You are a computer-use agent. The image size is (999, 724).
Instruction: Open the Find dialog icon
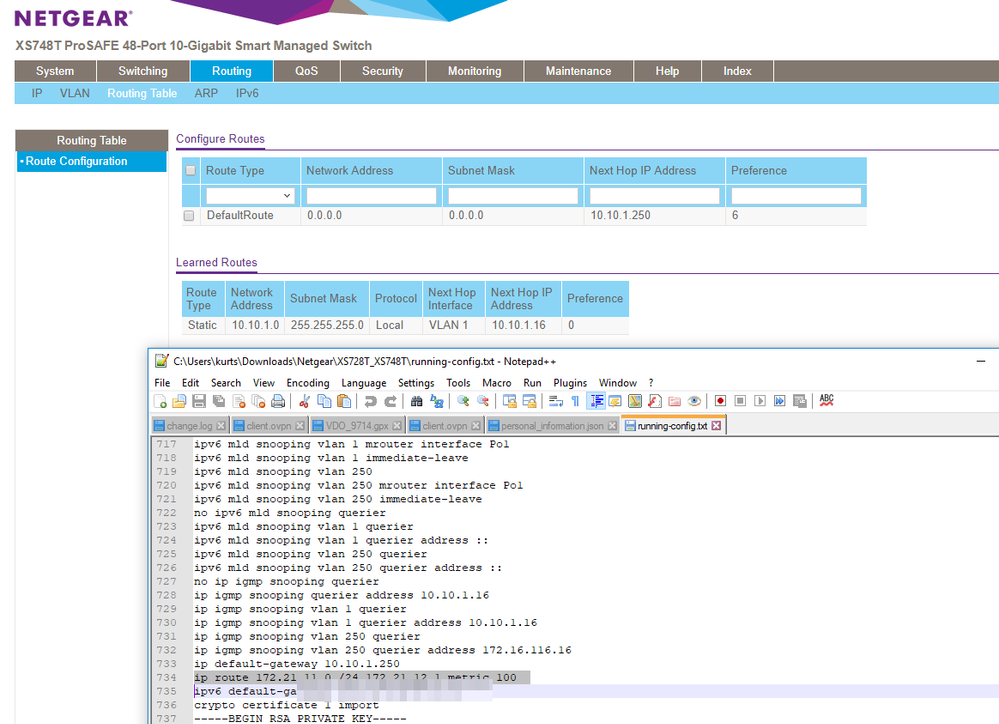click(416, 401)
